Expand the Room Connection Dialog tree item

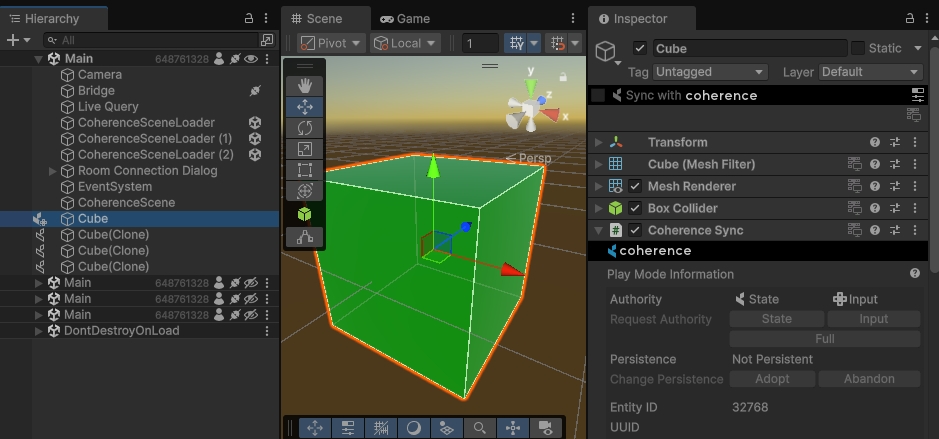[x=53, y=171]
